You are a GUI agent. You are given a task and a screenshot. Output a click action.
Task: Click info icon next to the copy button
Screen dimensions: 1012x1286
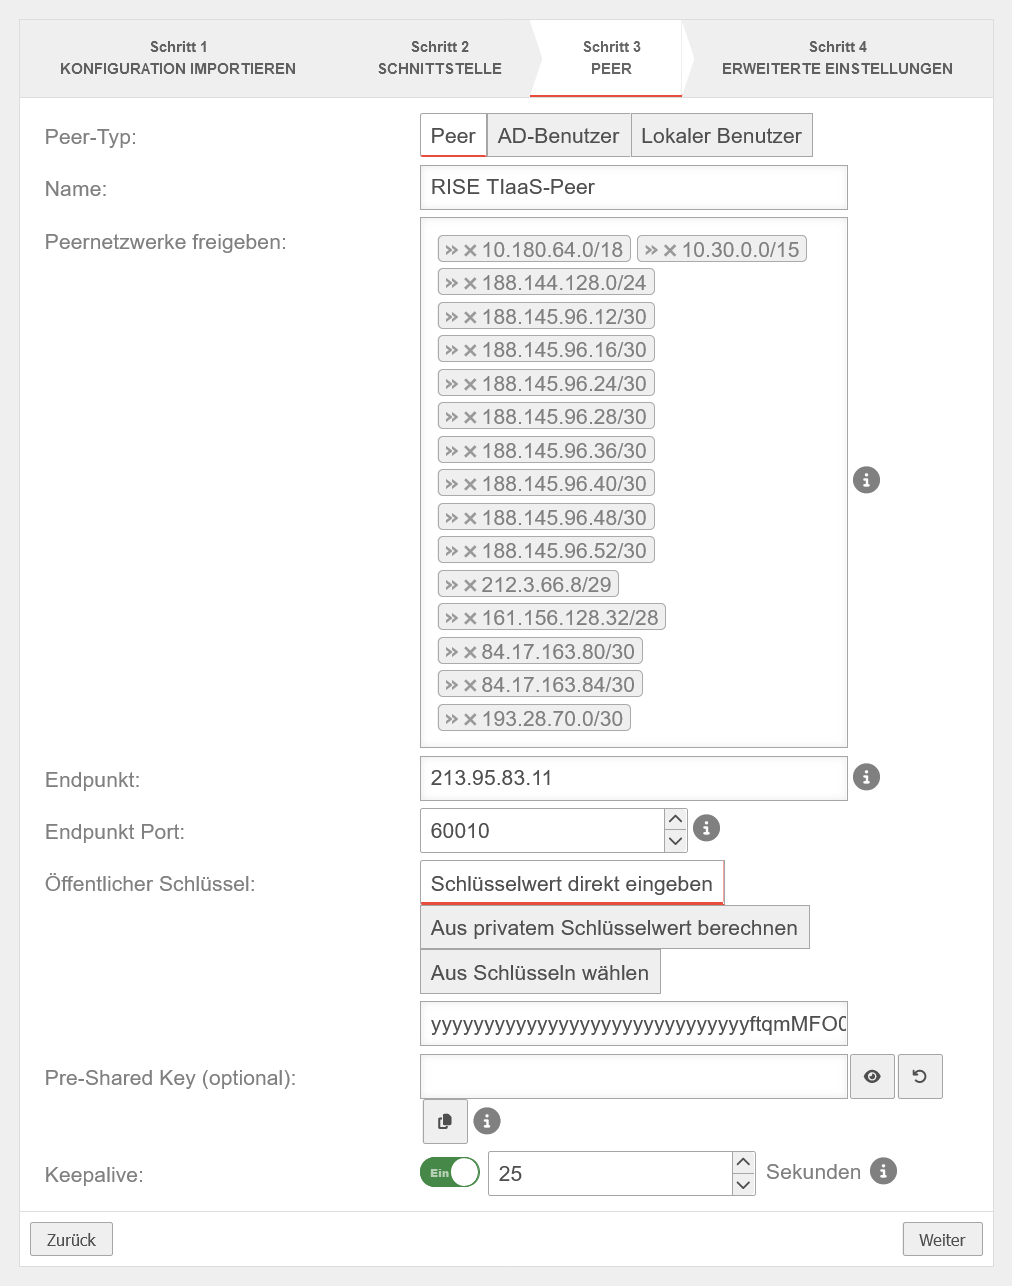pos(487,1121)
